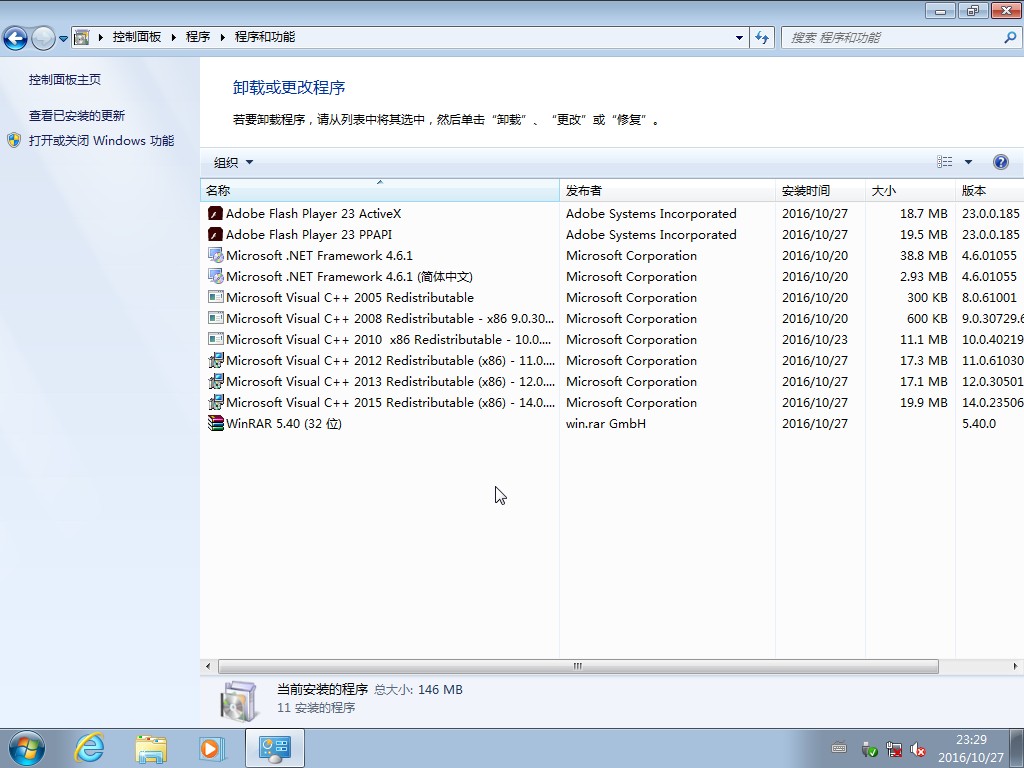This screenshot has width=1024, height=768.
Task: Sort by 安装时间 column header
Action: (820, 190)
